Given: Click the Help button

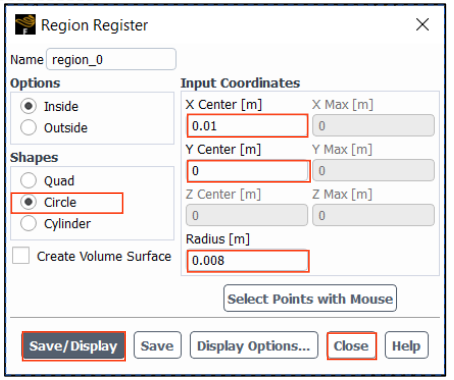Looking at the screenshot, I should tap(406, 345).
